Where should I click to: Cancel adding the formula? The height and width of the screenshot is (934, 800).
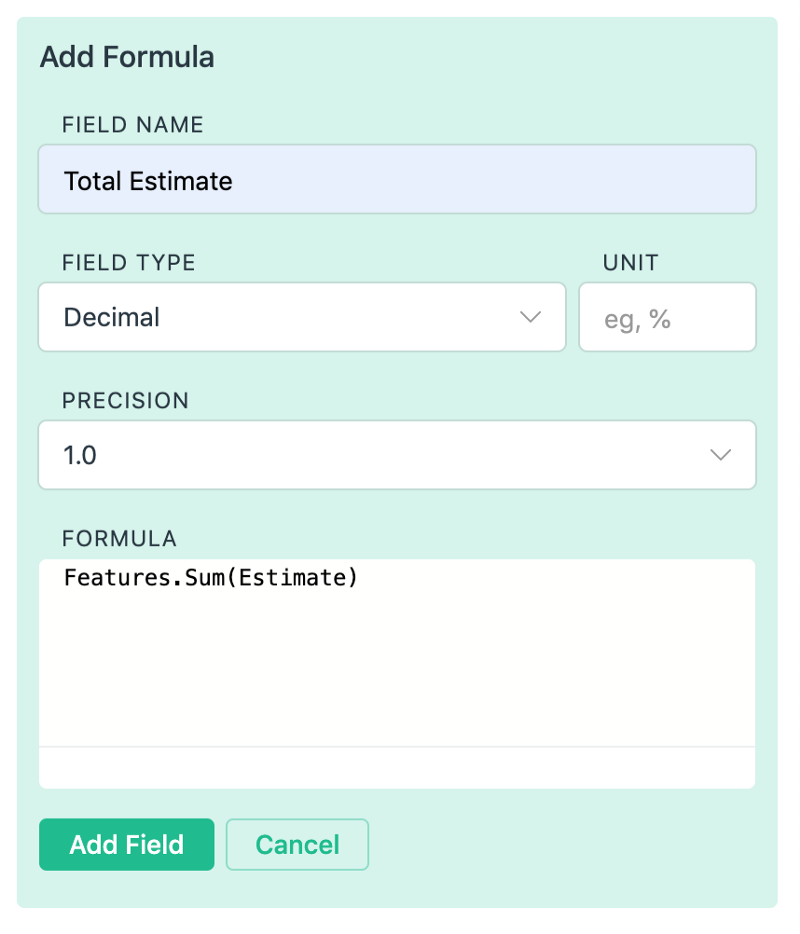[297, 845]
